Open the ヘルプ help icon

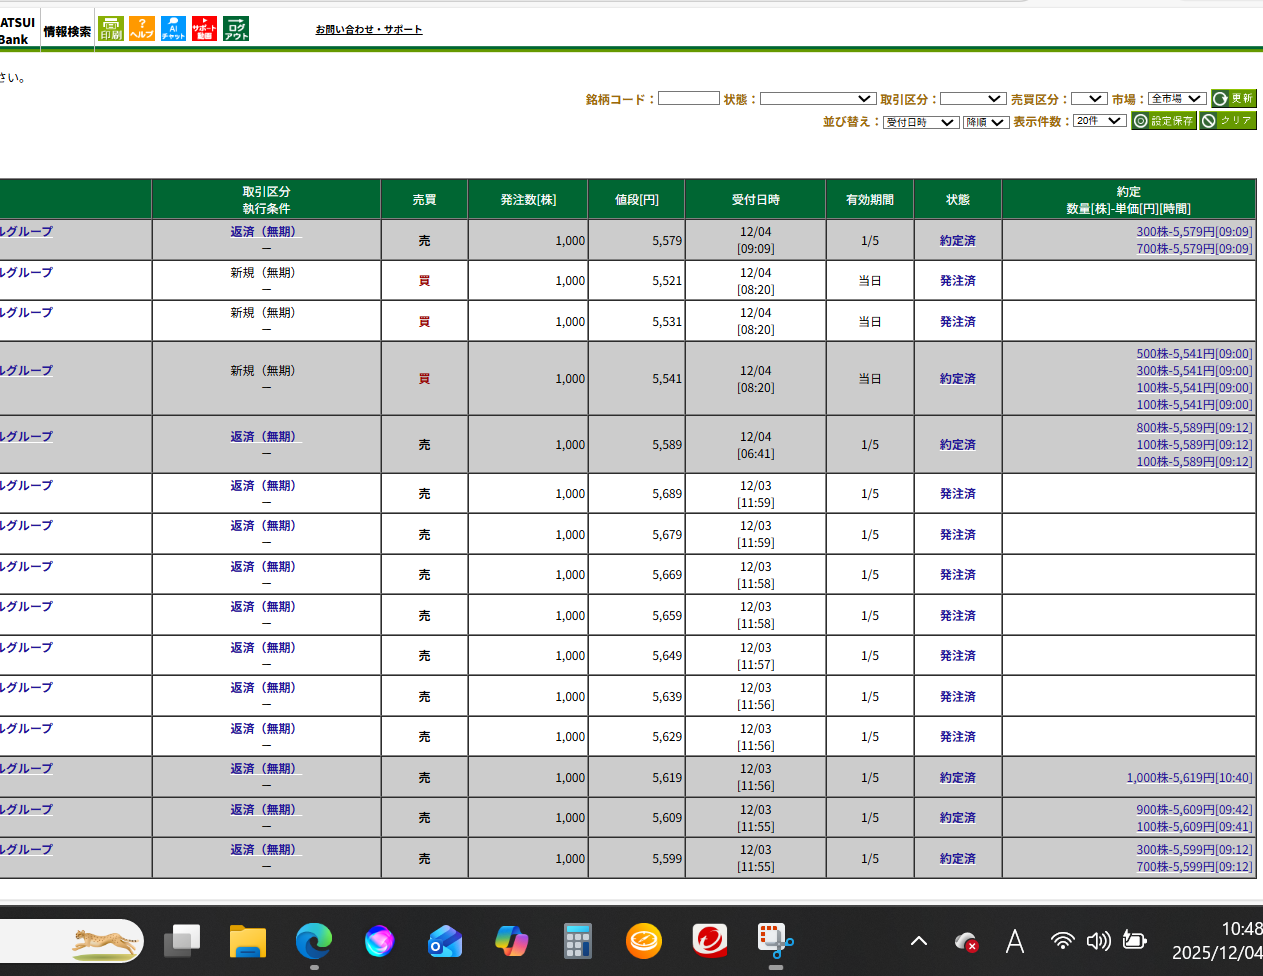[141, 28]
